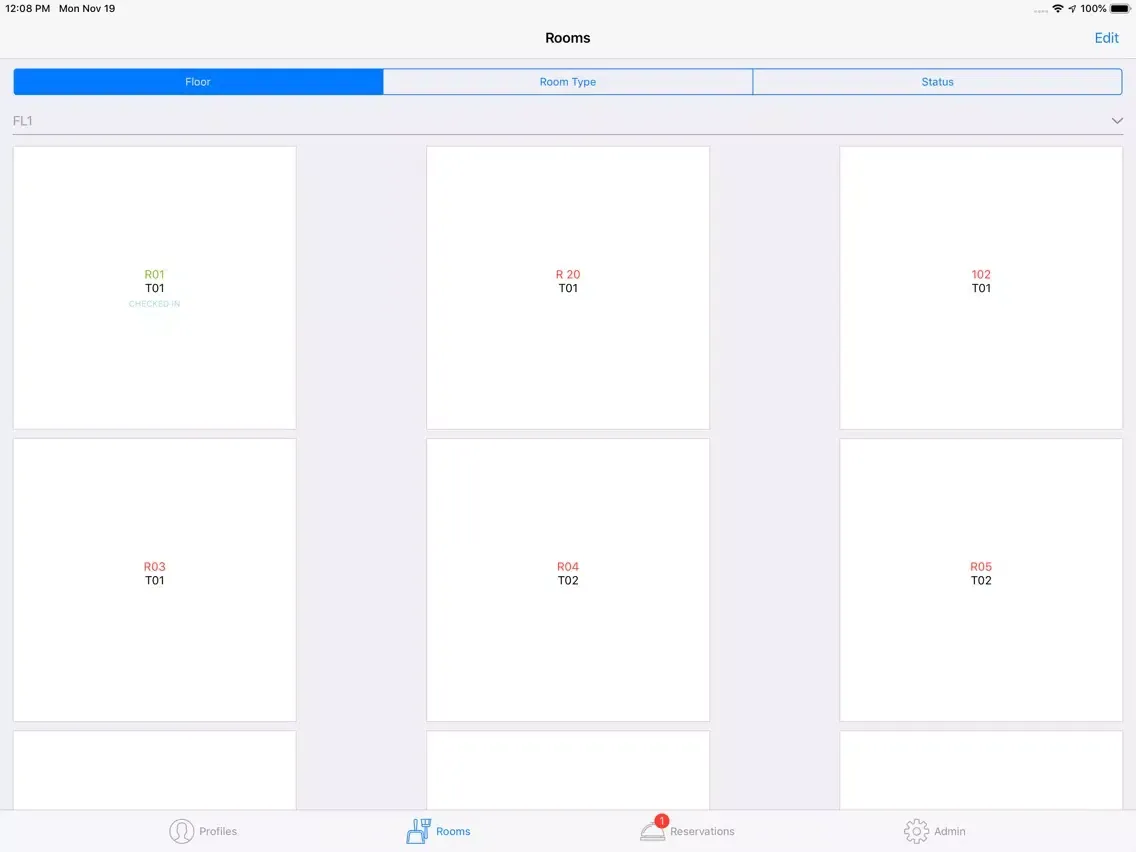
Task: Tap the CHECKED IN status label
Action: pyautogui.click(x=154, y=304)
